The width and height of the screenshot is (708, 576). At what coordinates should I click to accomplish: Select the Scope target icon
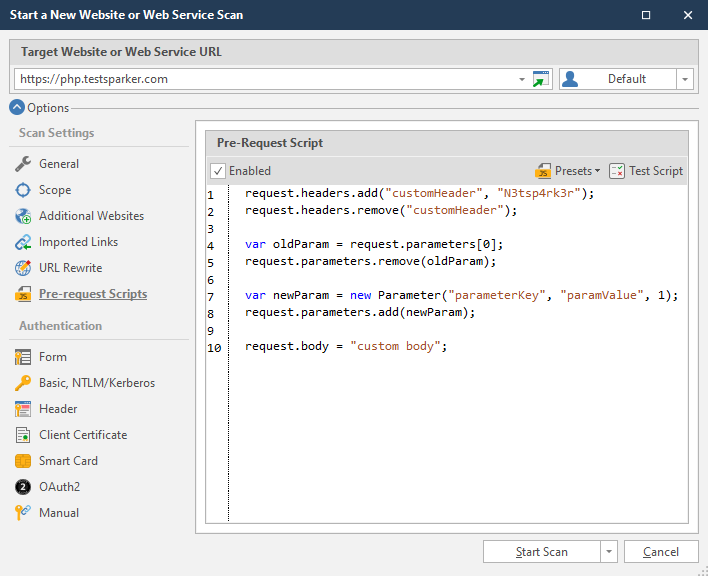pyautogui.click(x=23, y=190)
